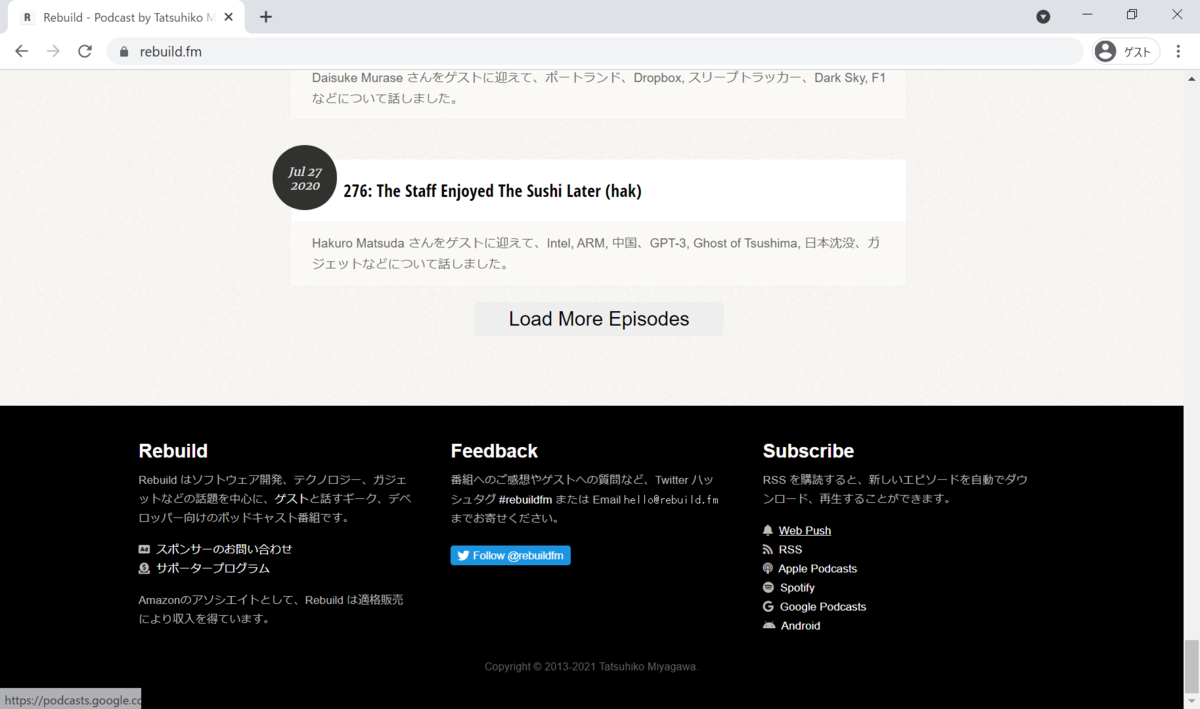This screenshot has height=709, width=1200.
Task: Click the Daisuke Murase episode description
Action: point(598,88)
